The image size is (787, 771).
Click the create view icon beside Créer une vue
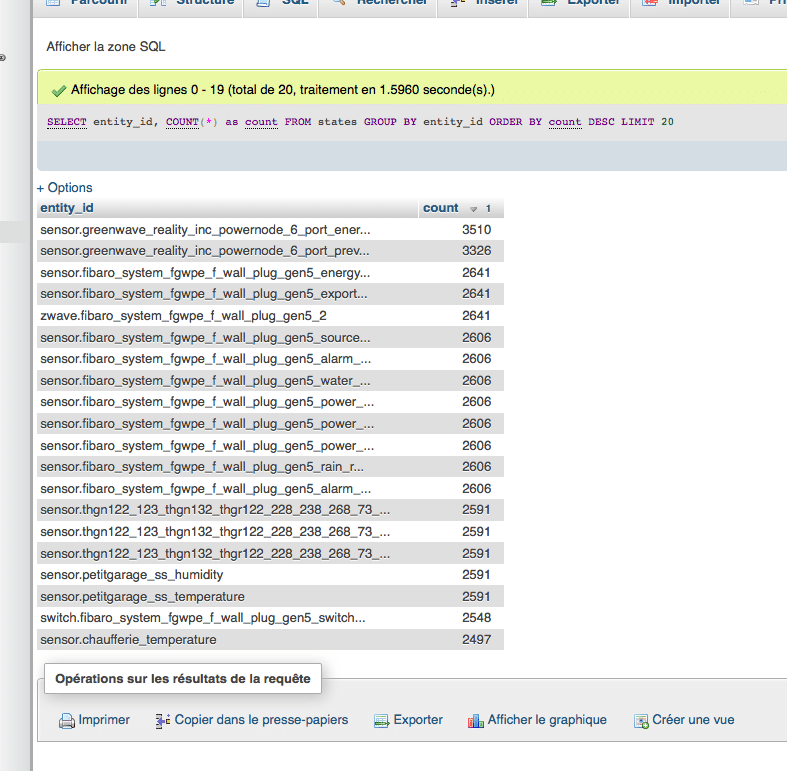pos(641,721)
